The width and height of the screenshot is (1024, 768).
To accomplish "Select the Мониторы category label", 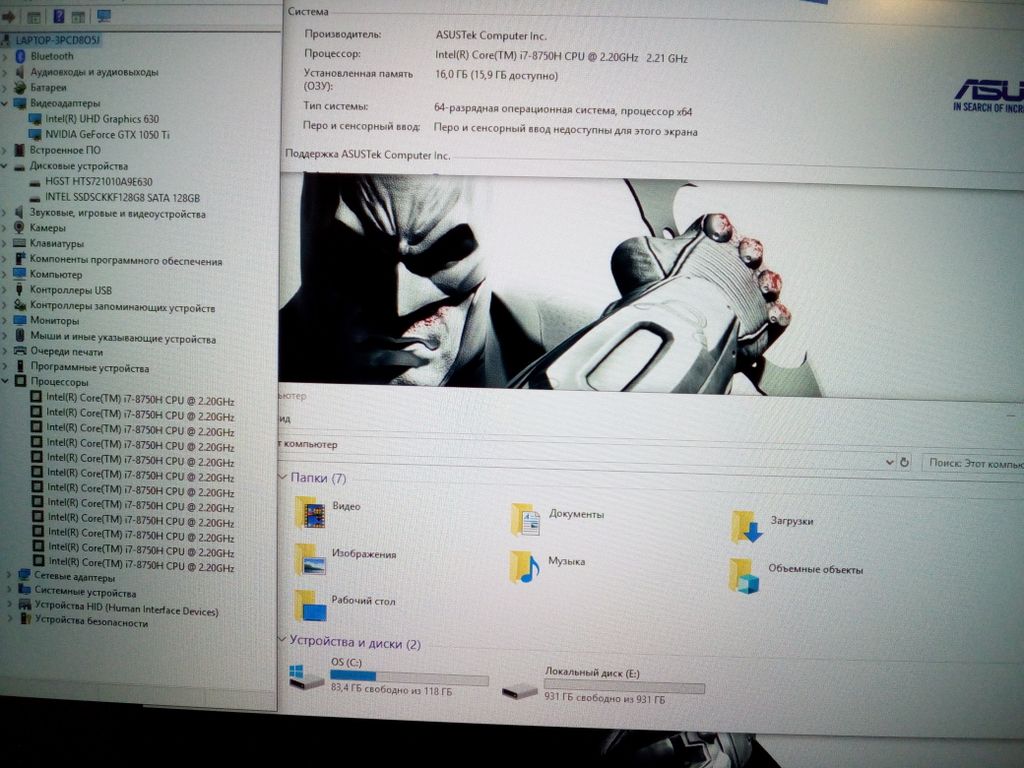I will click(55, 321).
